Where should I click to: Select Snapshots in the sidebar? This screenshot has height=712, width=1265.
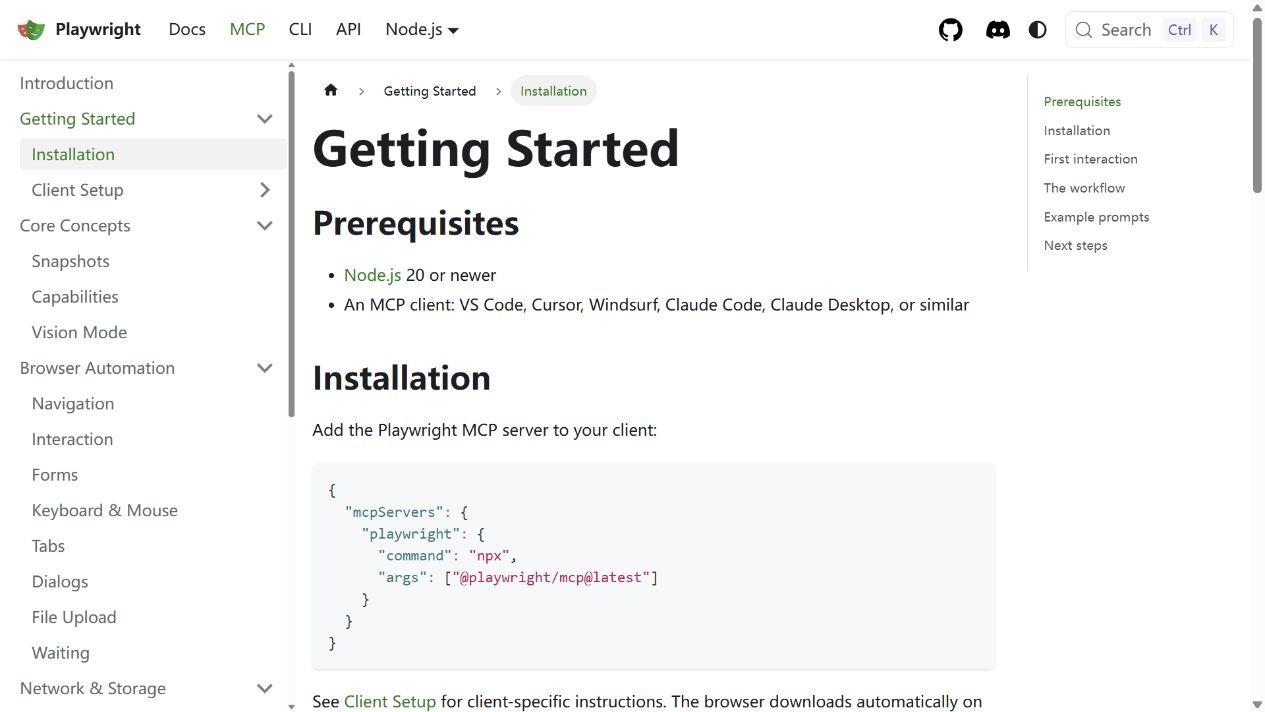(70, 261)
